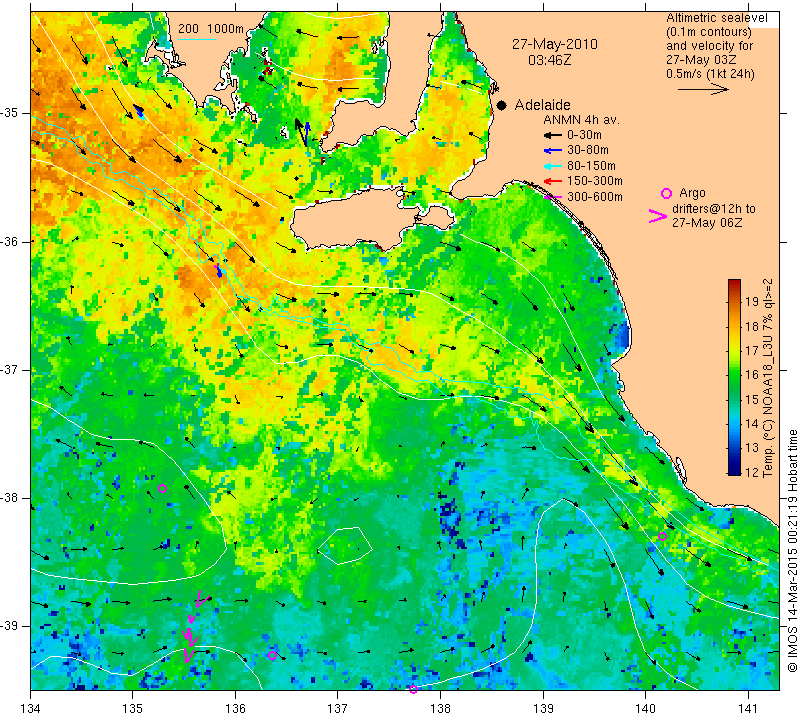Click the '12' colorbar tick label
800x720 pixels.
click(x=752, y=473)
